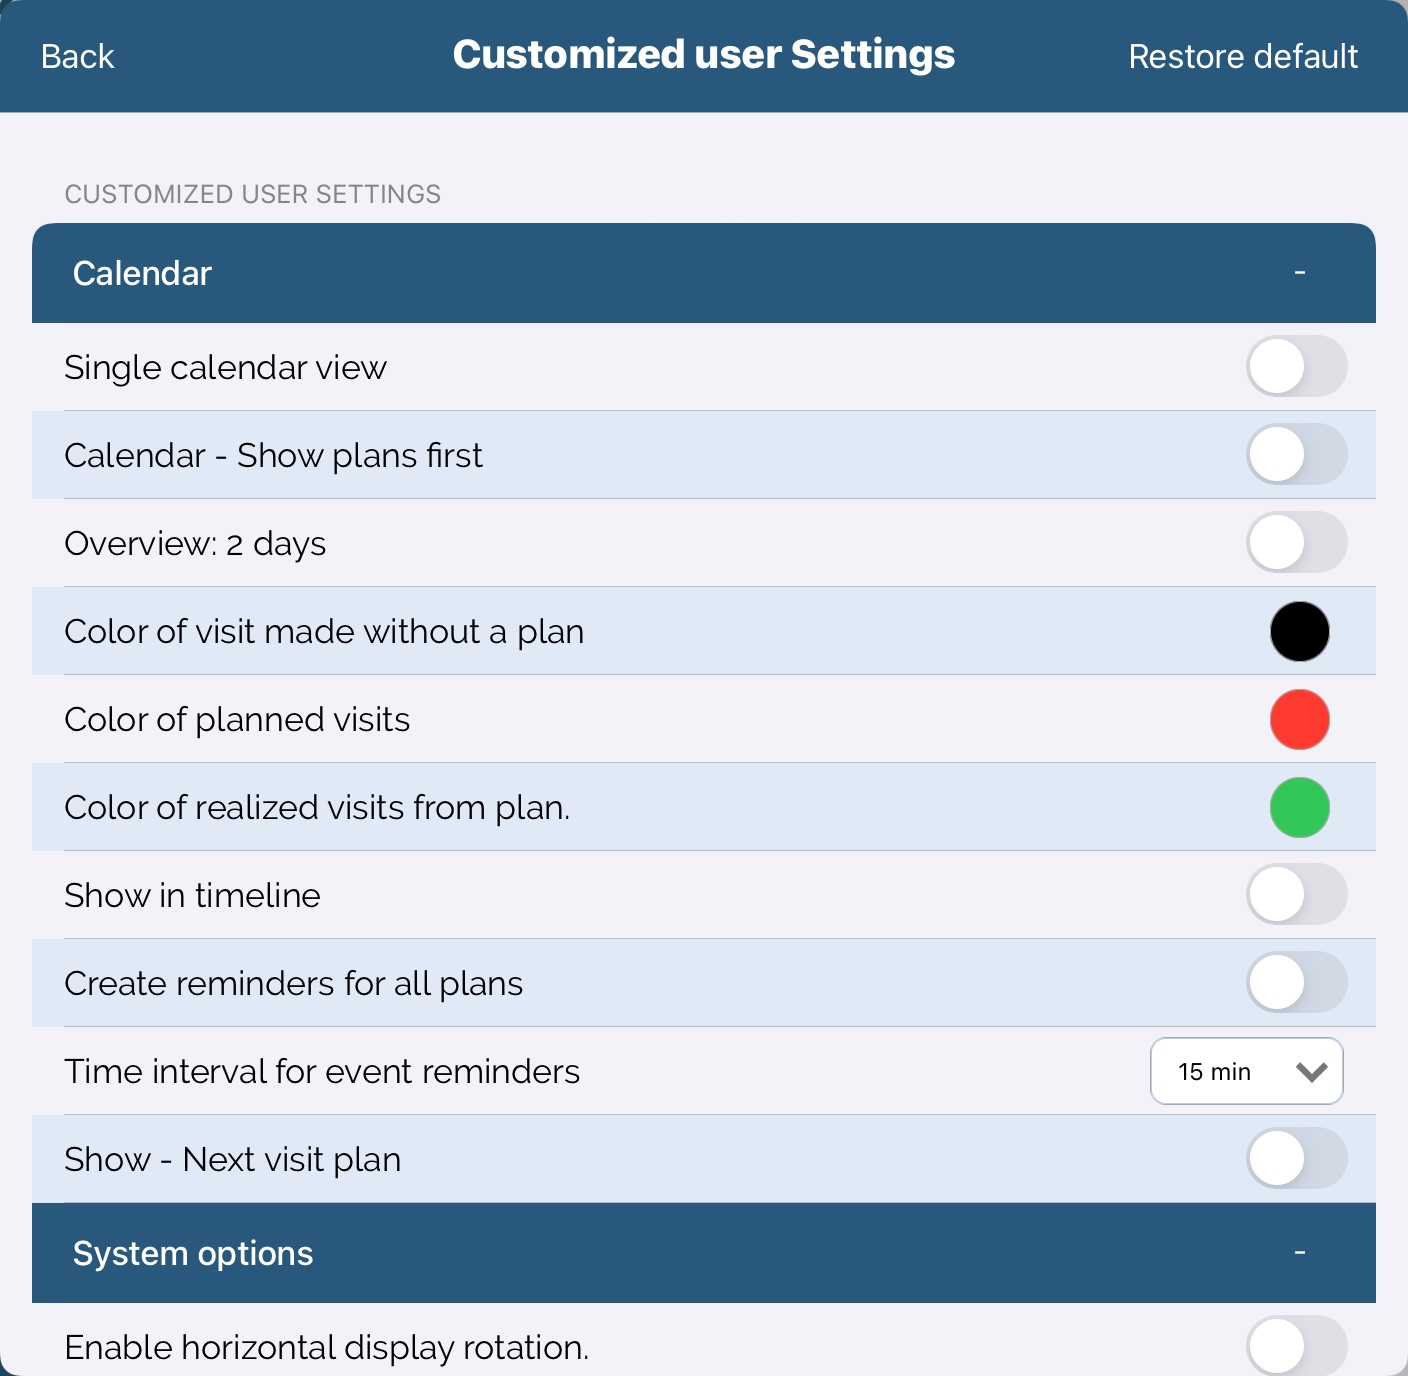Viewport: 1408px width, 1376px height.
Task: Enable Create reminders for all plans
Action: pyautogui.click(x=1296, y=983)
